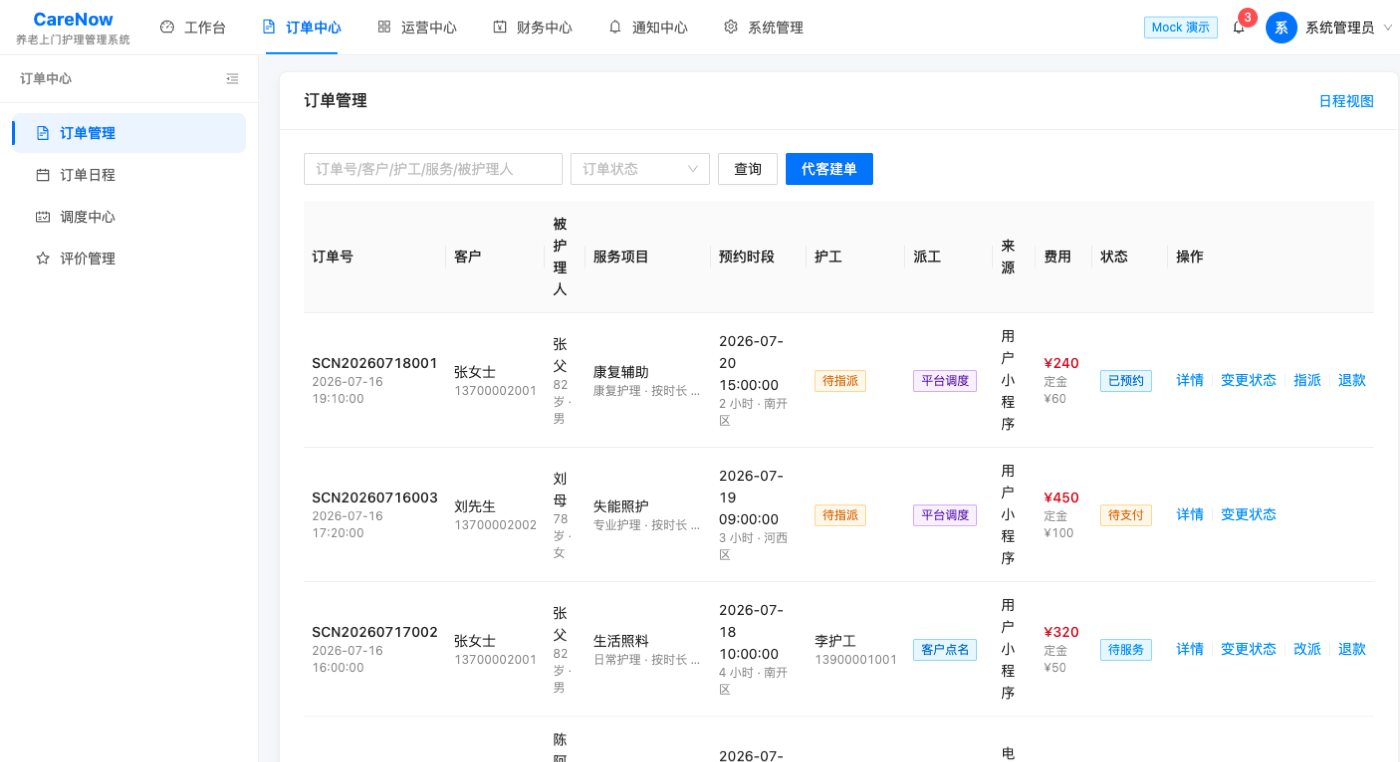
Task: Click 改派 for order SCN20260717002
Action: [1307, 649]
